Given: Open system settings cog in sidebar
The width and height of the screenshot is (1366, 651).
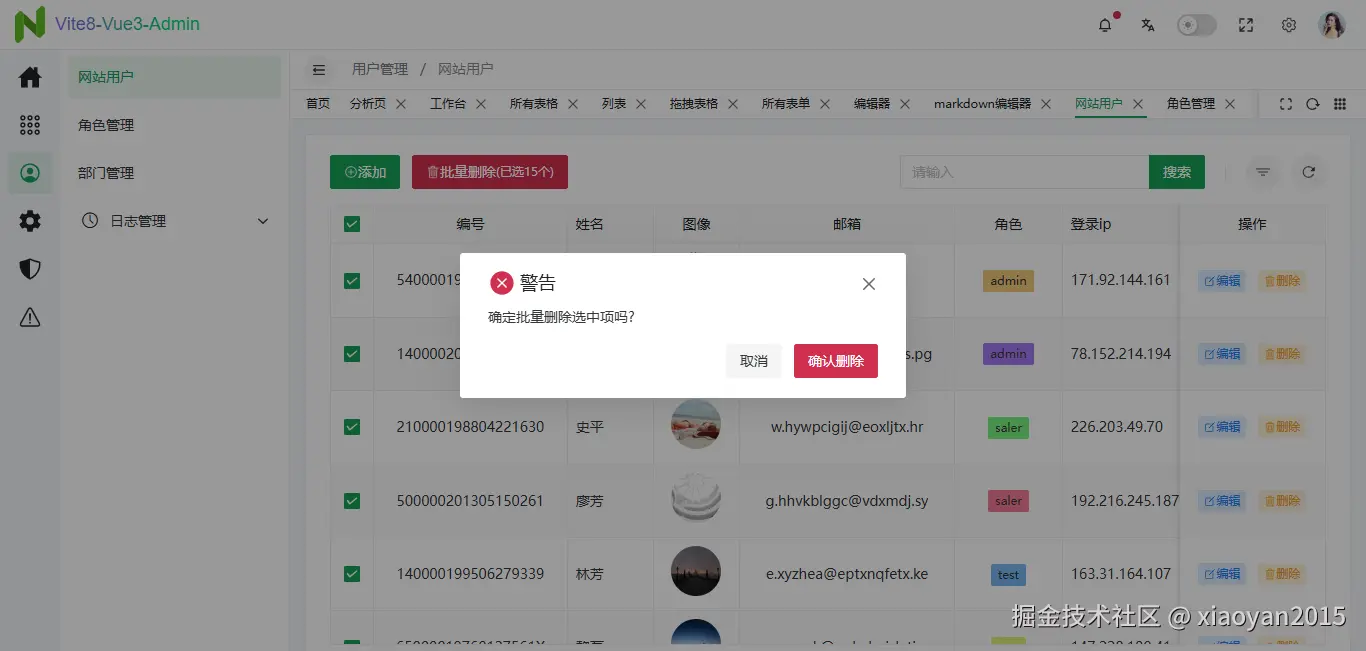Looking at the screenshot, I should 30,221.
